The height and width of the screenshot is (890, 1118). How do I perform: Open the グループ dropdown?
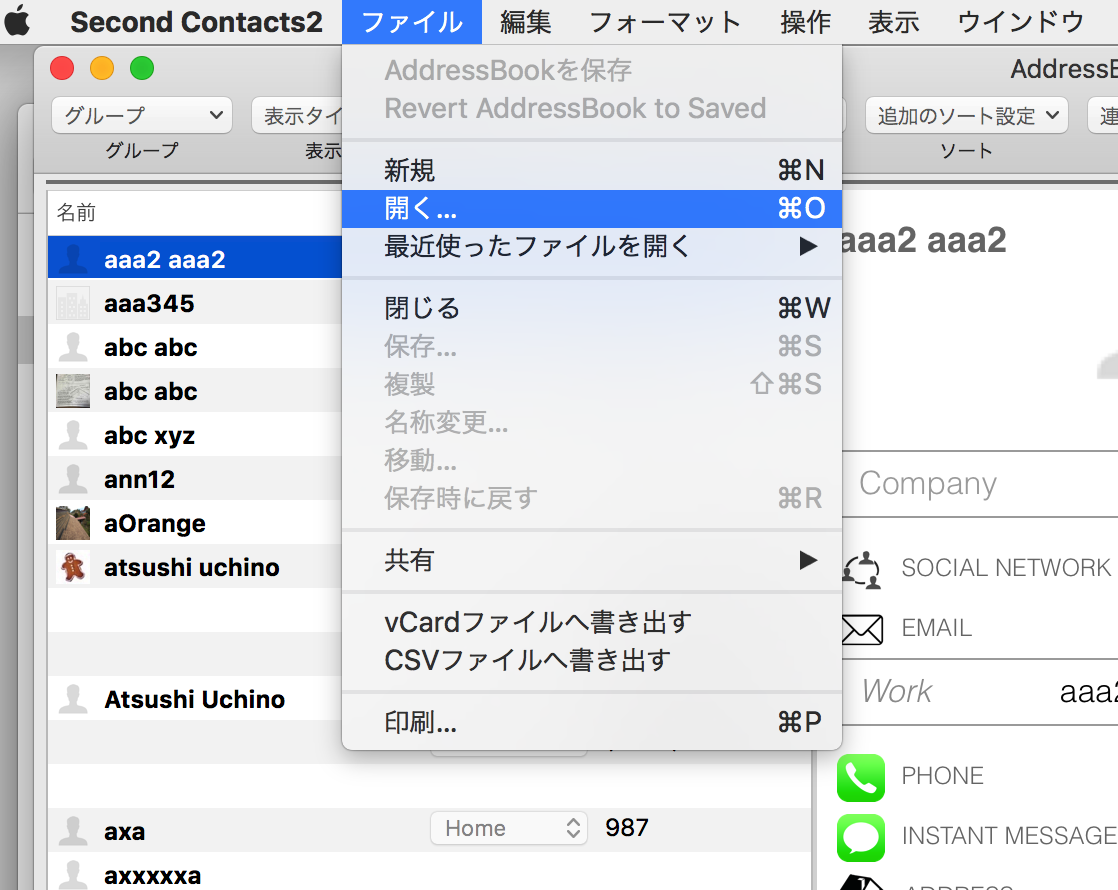[142, 115]
